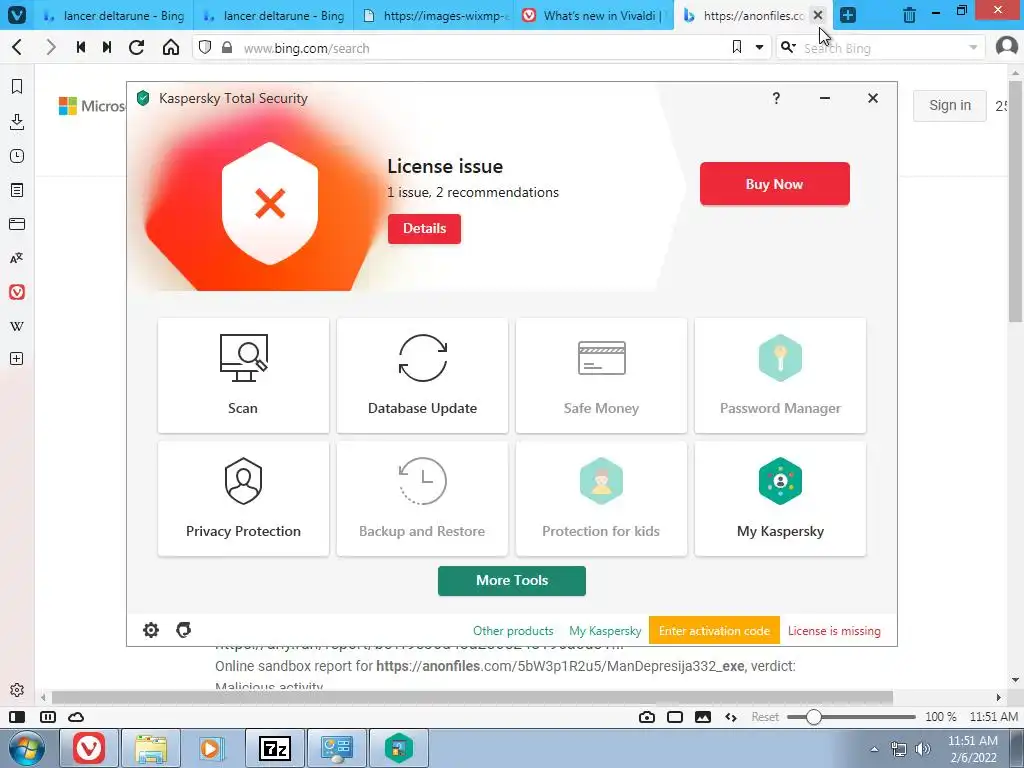Click Enter activation code
Screen dimensions: 1024x768
point(714,631)
